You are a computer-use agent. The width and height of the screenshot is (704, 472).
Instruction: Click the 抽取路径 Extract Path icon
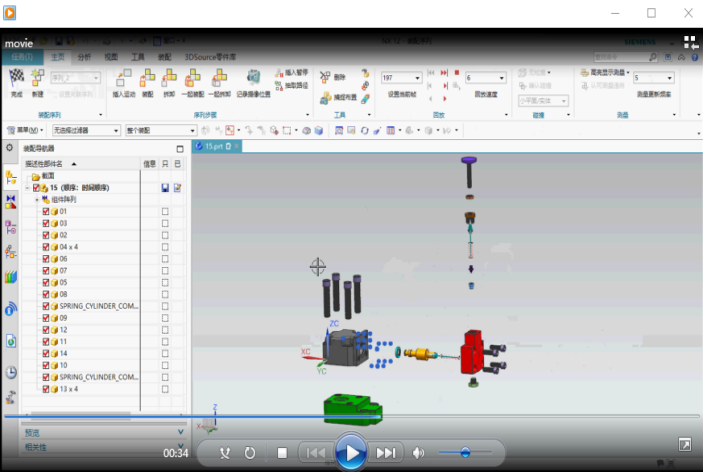click(279, 85)
